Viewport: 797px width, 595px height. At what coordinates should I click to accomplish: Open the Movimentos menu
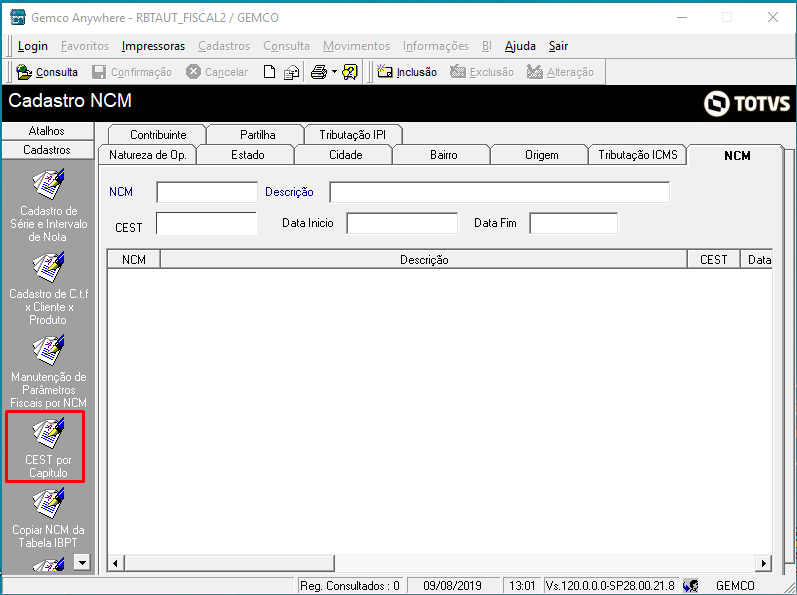(x=356, y=46)
